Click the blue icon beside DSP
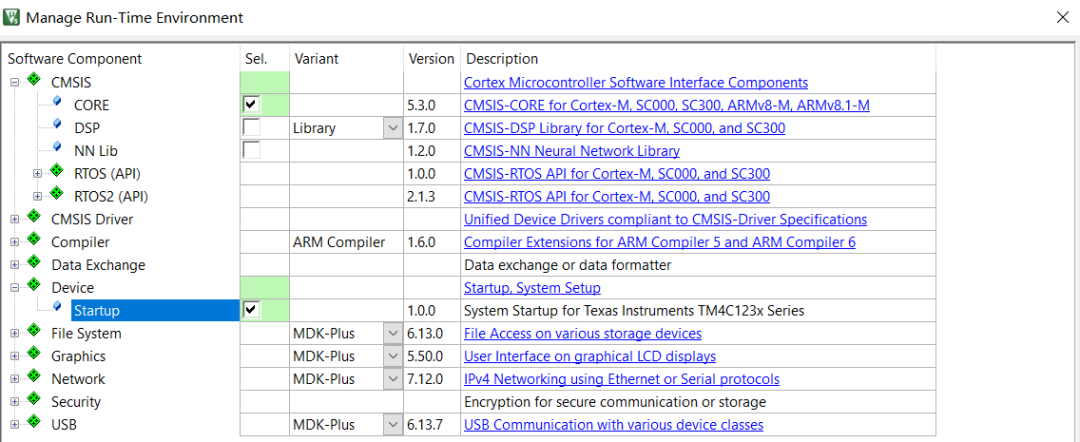This screenshot has height=442, width=1080. tap(57, 126)
